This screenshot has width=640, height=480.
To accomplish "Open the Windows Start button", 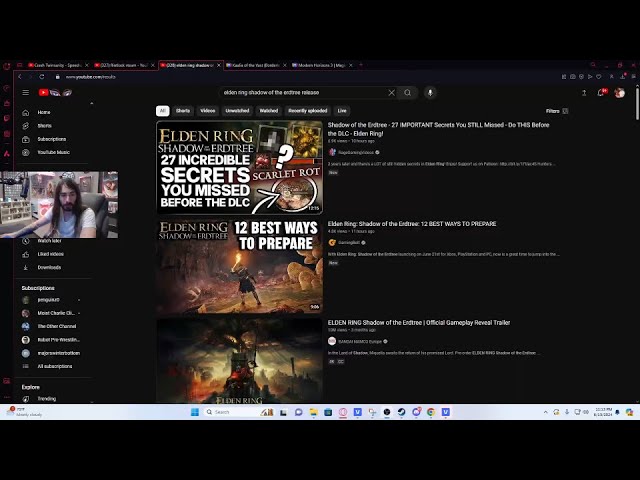I will click(195, 412).
